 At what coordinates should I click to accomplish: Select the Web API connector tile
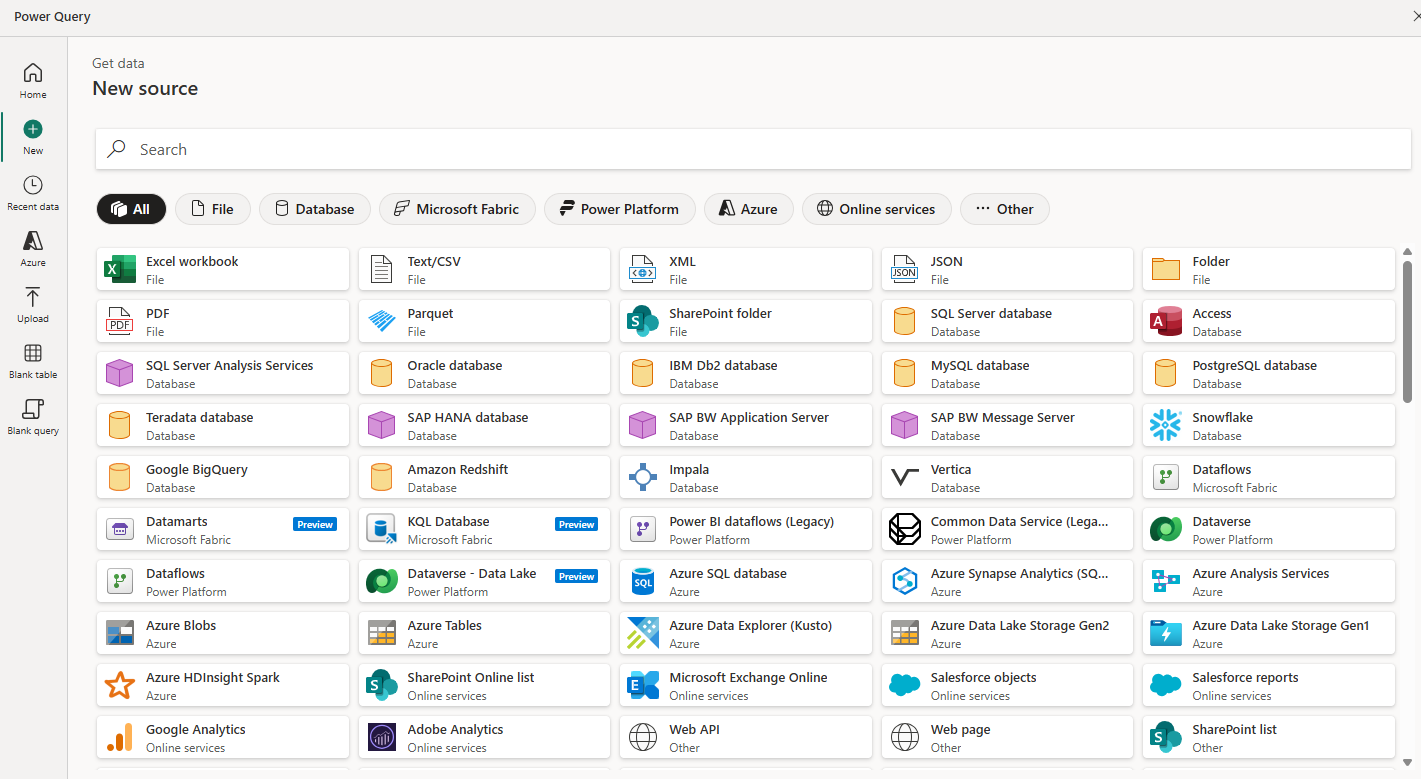745,736
